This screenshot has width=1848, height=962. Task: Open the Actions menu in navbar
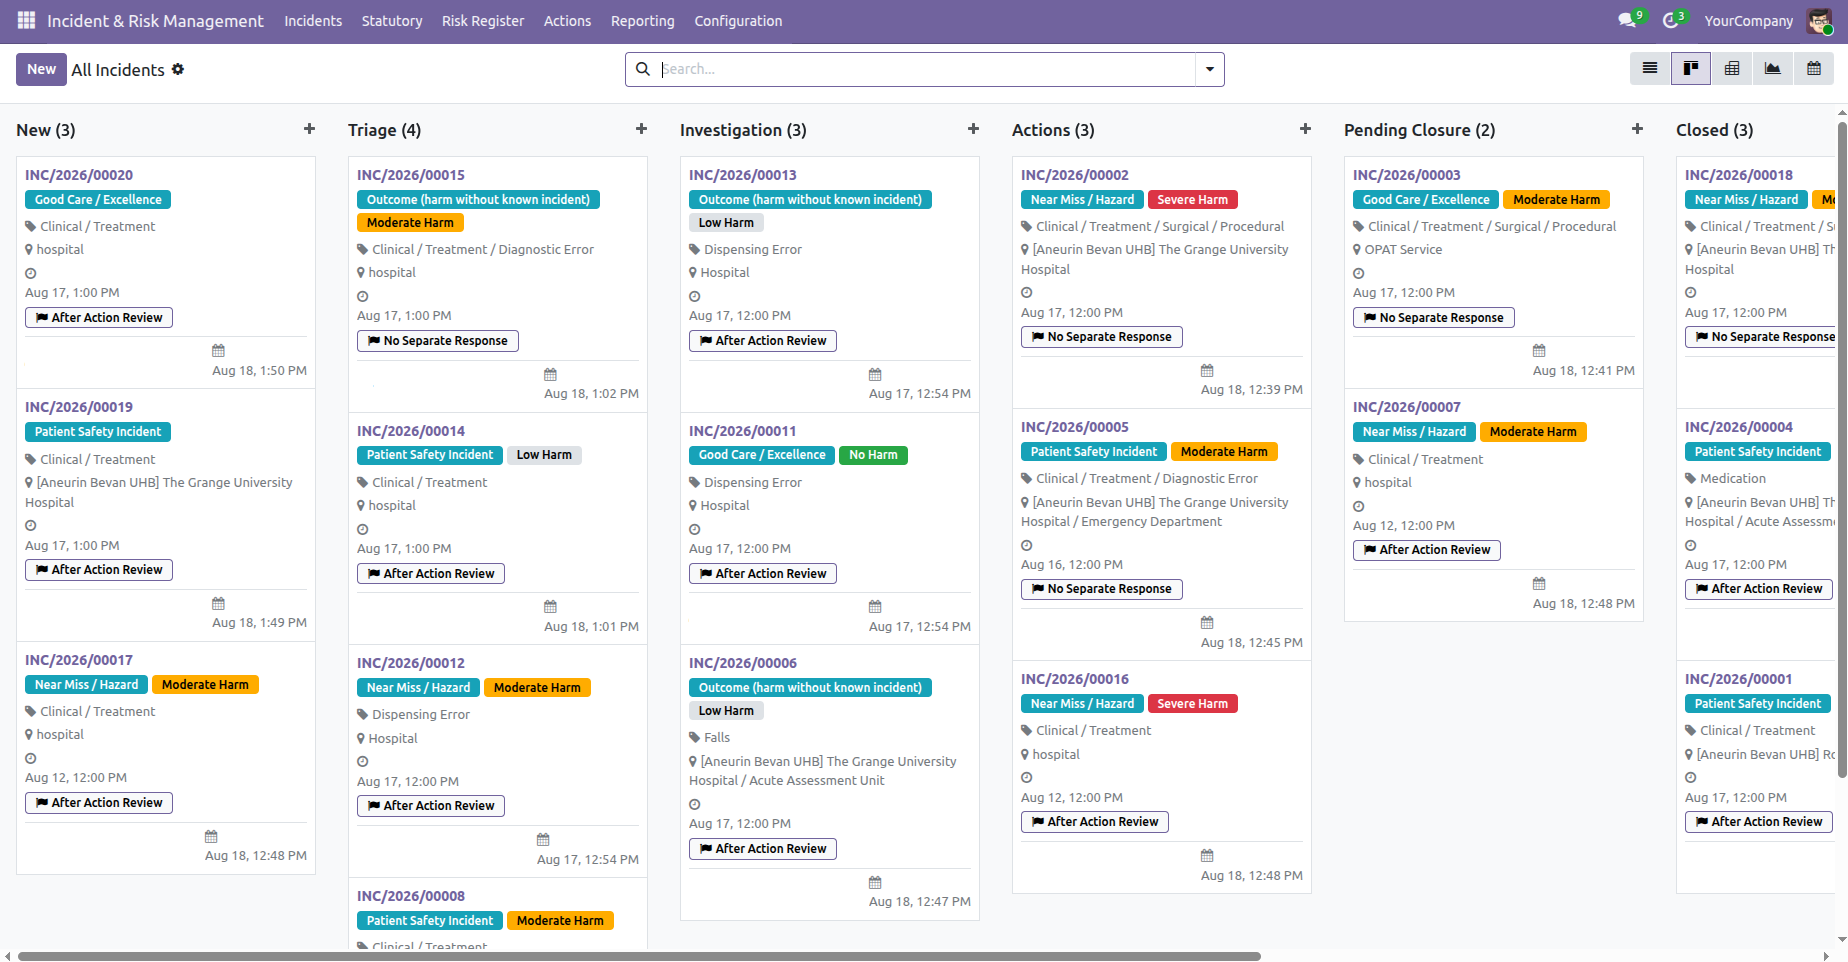[x=567, y=21]
